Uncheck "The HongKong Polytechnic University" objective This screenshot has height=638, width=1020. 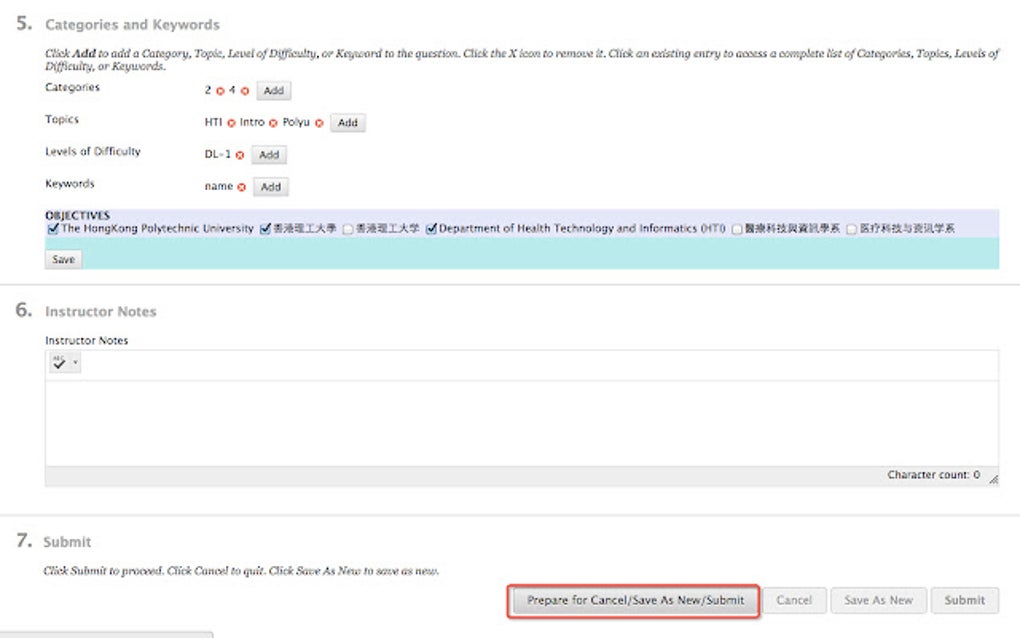click(50, 227)
